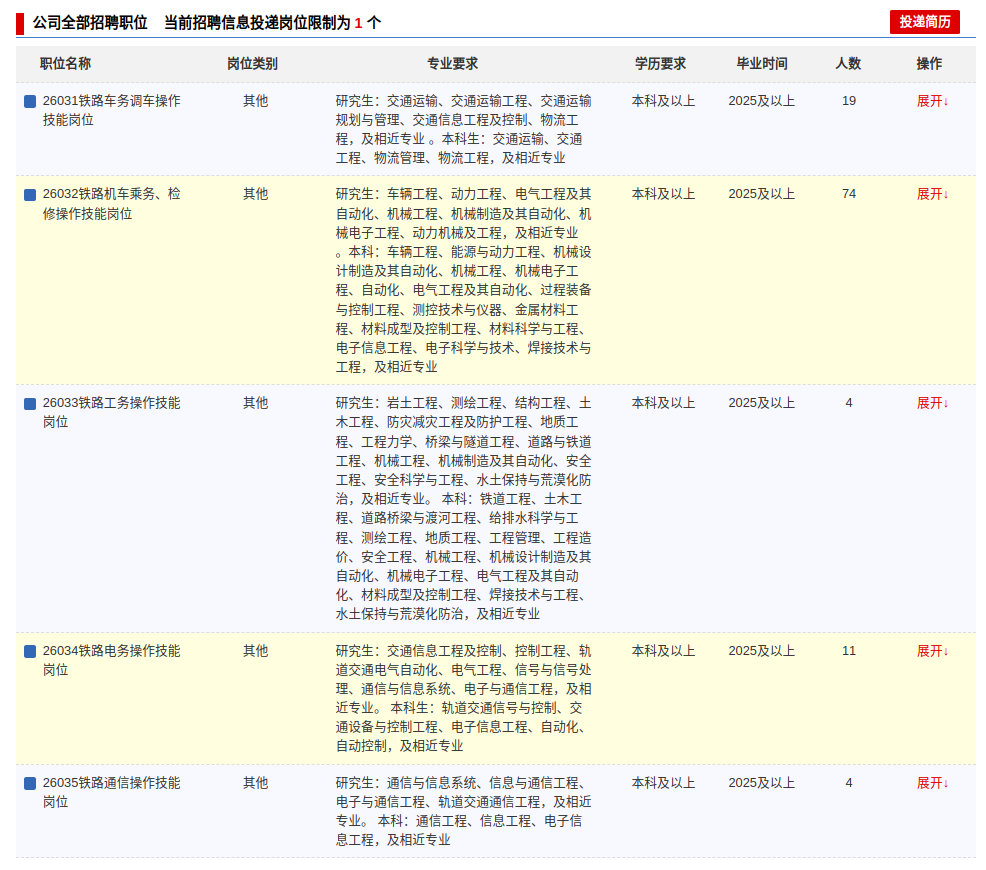Expand the 26035铁路通信 job details
This screenshot has height=870, width=986.
932,783
